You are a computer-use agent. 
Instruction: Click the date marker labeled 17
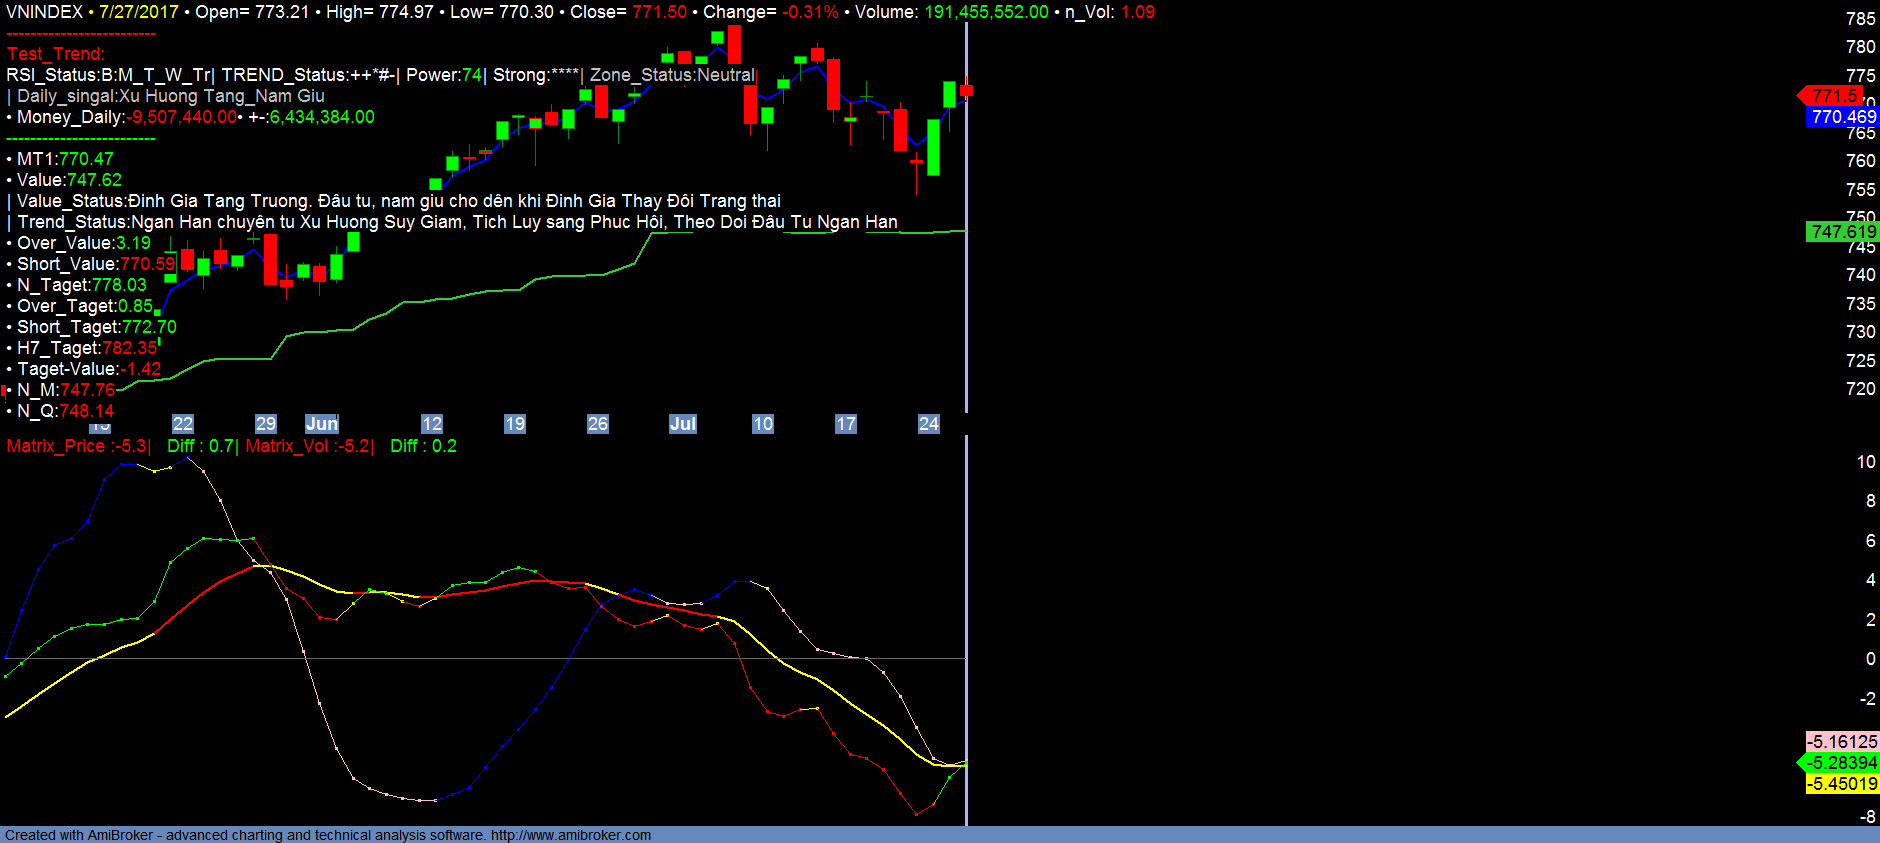(x=846, y=424)
